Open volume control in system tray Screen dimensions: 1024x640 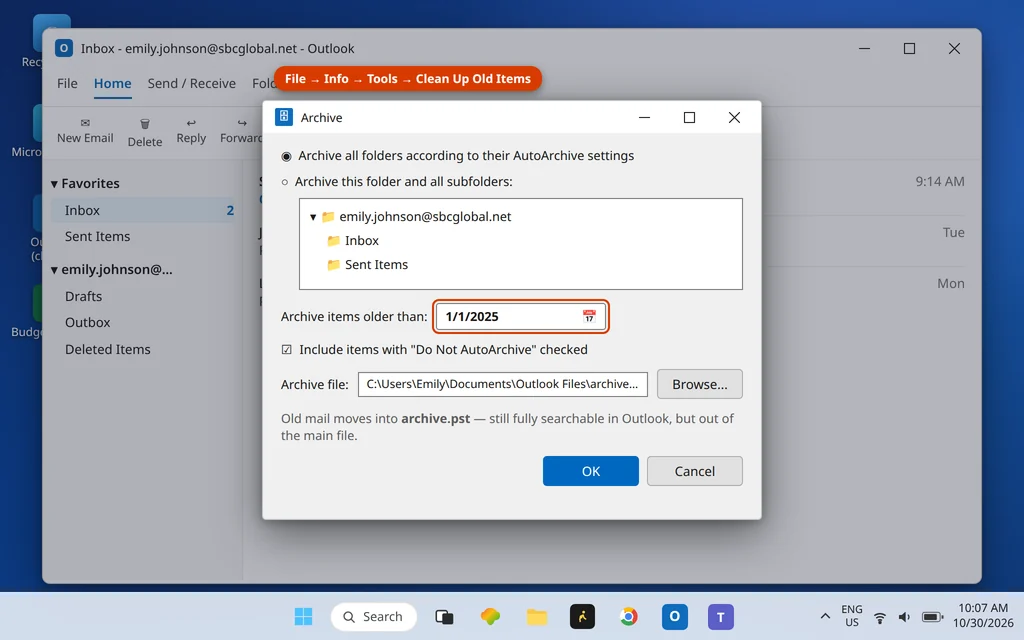click(x=904, y=617)
